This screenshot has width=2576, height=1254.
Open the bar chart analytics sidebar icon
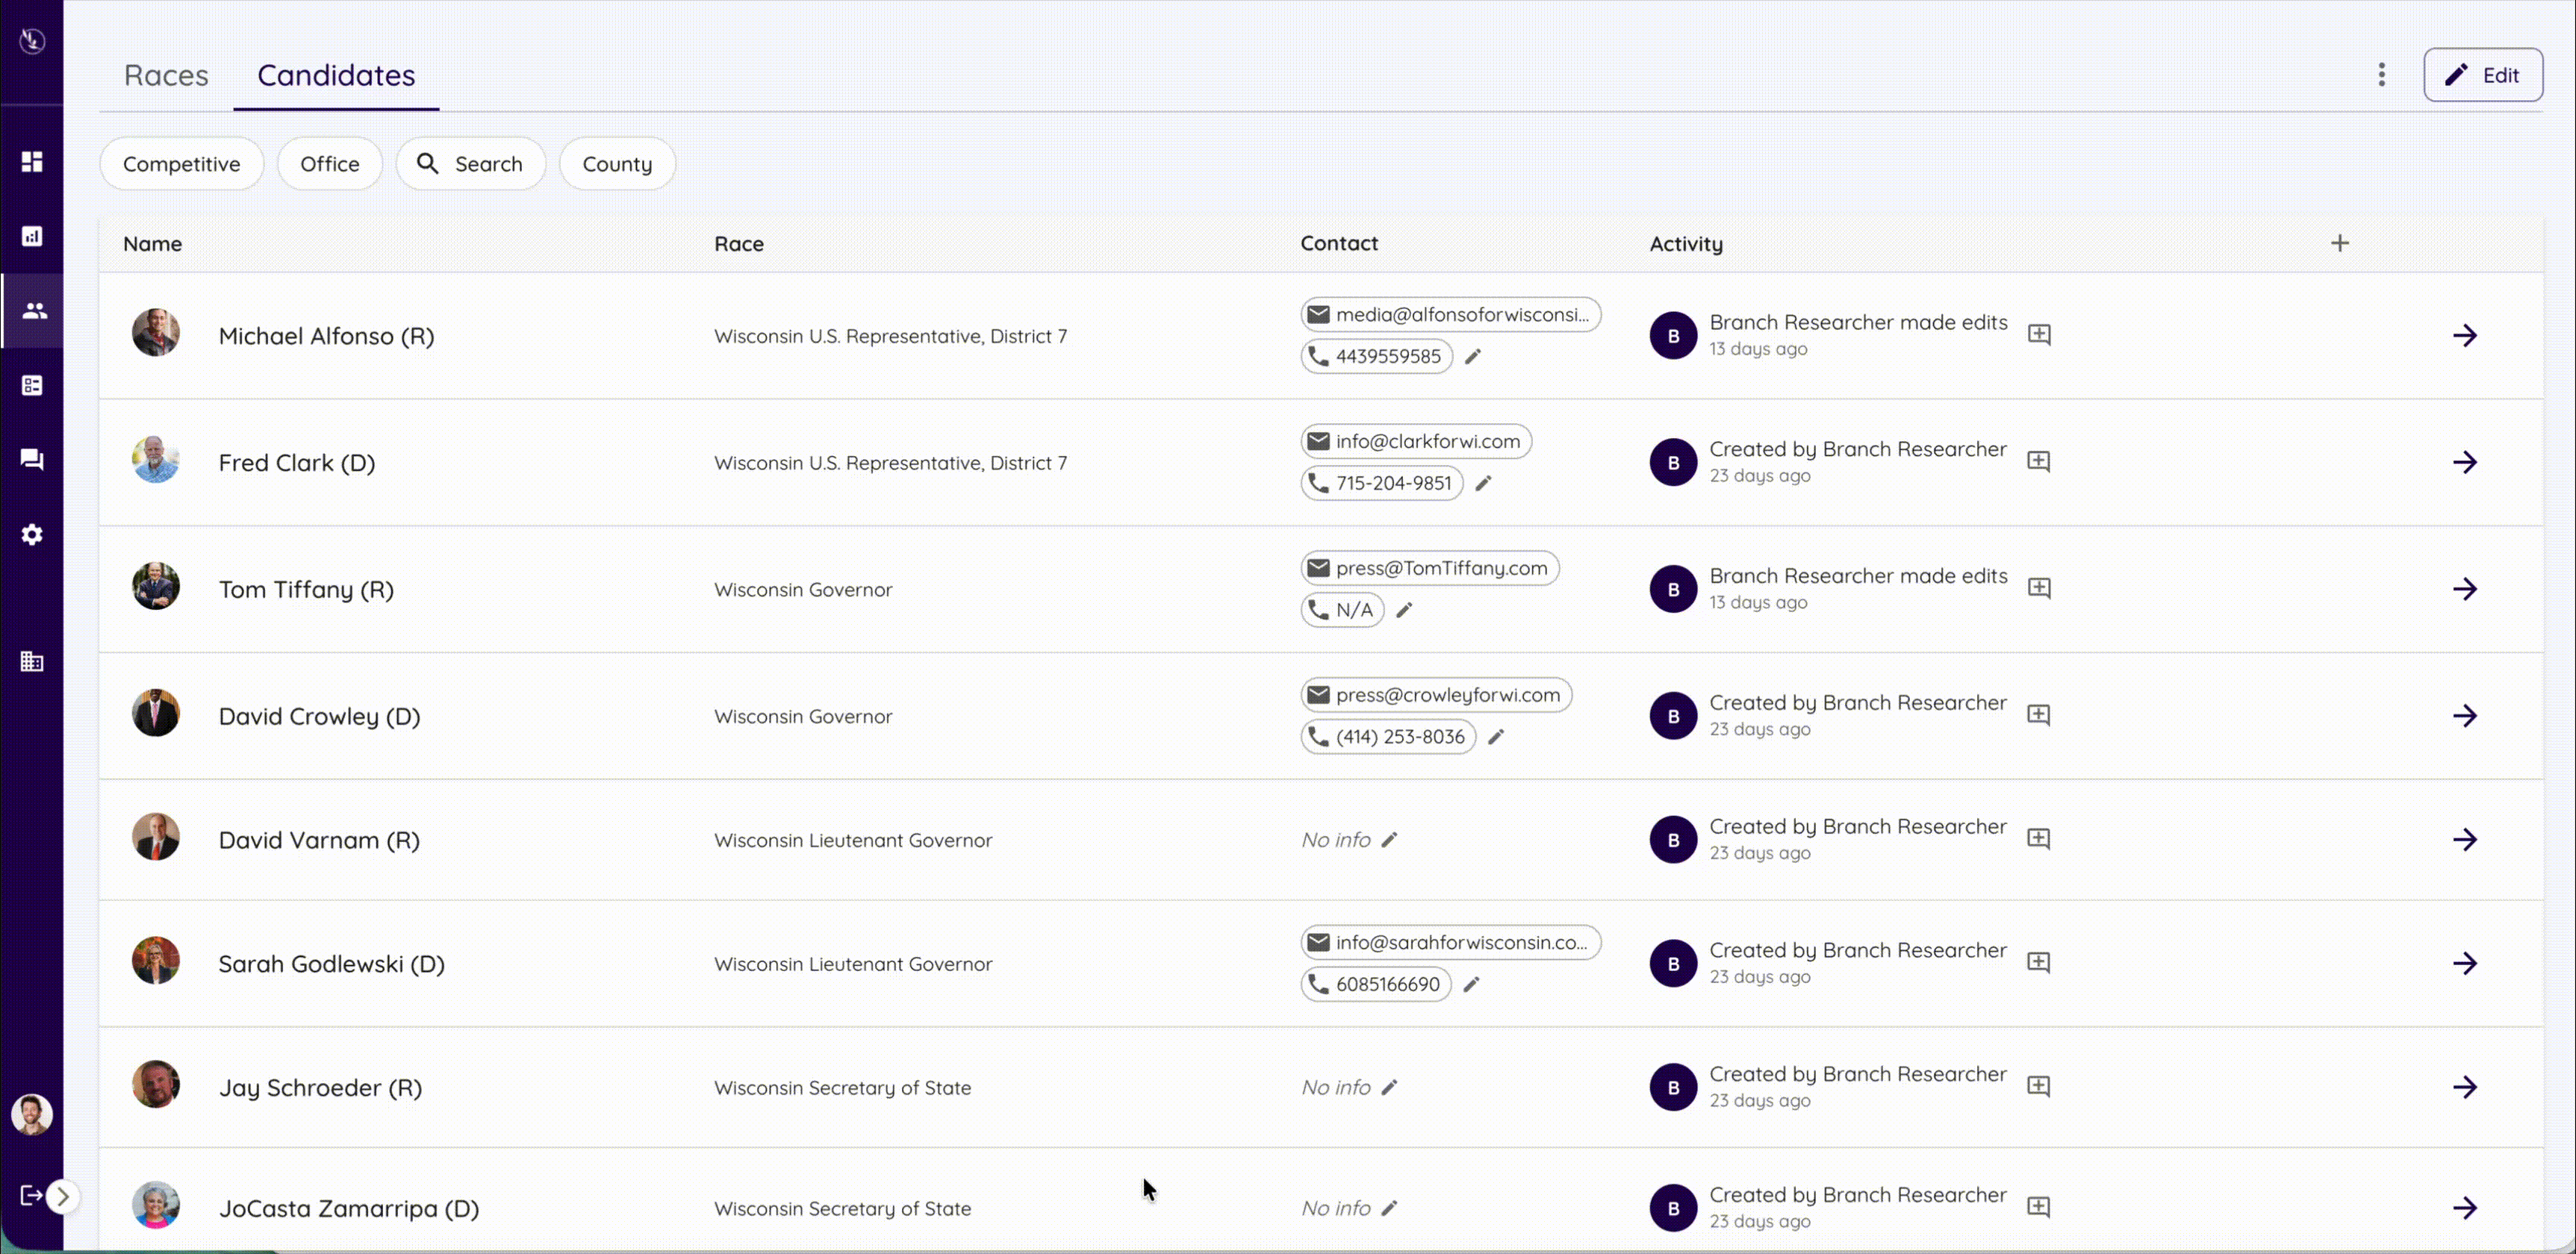32,236
